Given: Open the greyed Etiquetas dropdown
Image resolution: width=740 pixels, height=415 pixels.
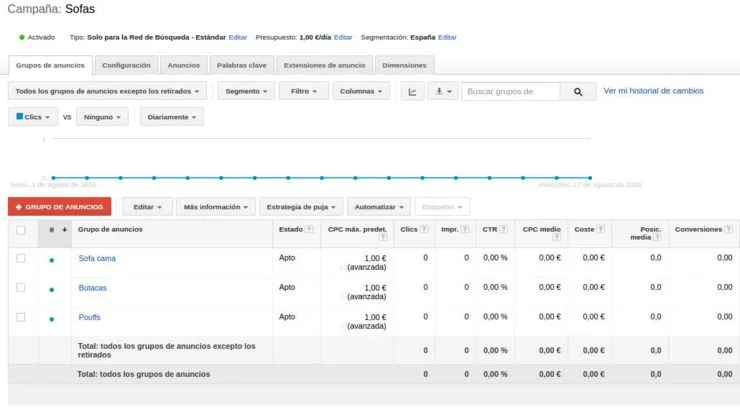Looking at the screenshot, I should tap(442, 207).
